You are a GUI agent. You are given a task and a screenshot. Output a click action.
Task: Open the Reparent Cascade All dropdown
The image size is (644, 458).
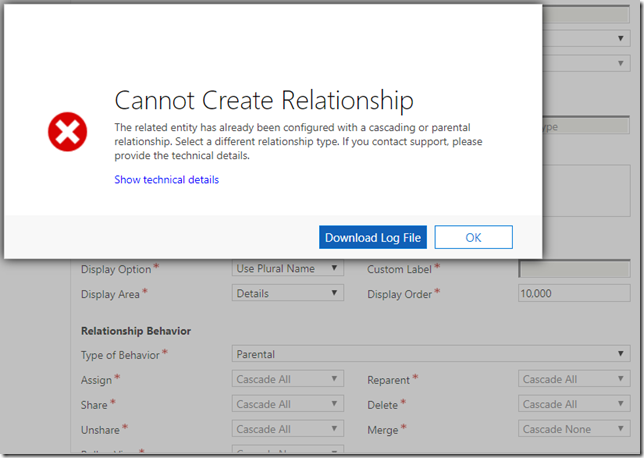point(574,379)
